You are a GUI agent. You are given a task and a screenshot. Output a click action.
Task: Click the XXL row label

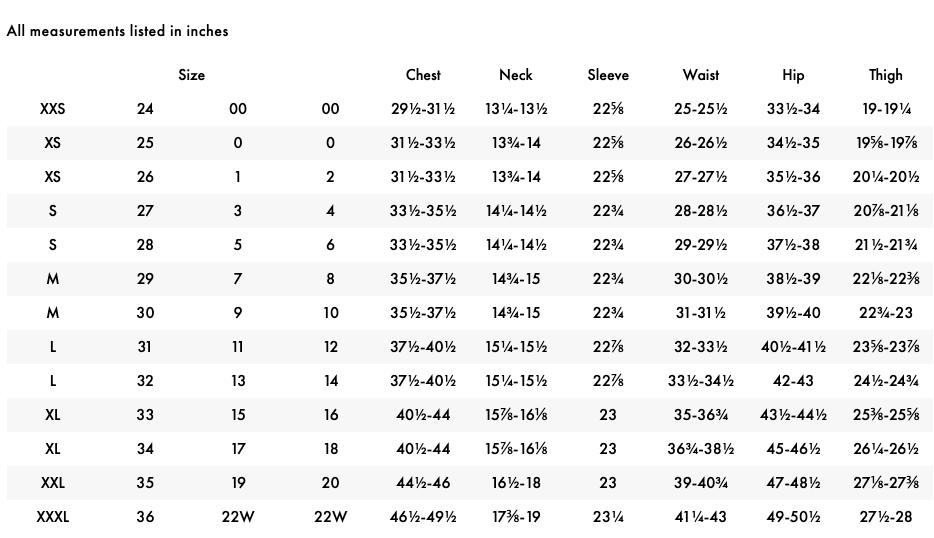[53, 483]
